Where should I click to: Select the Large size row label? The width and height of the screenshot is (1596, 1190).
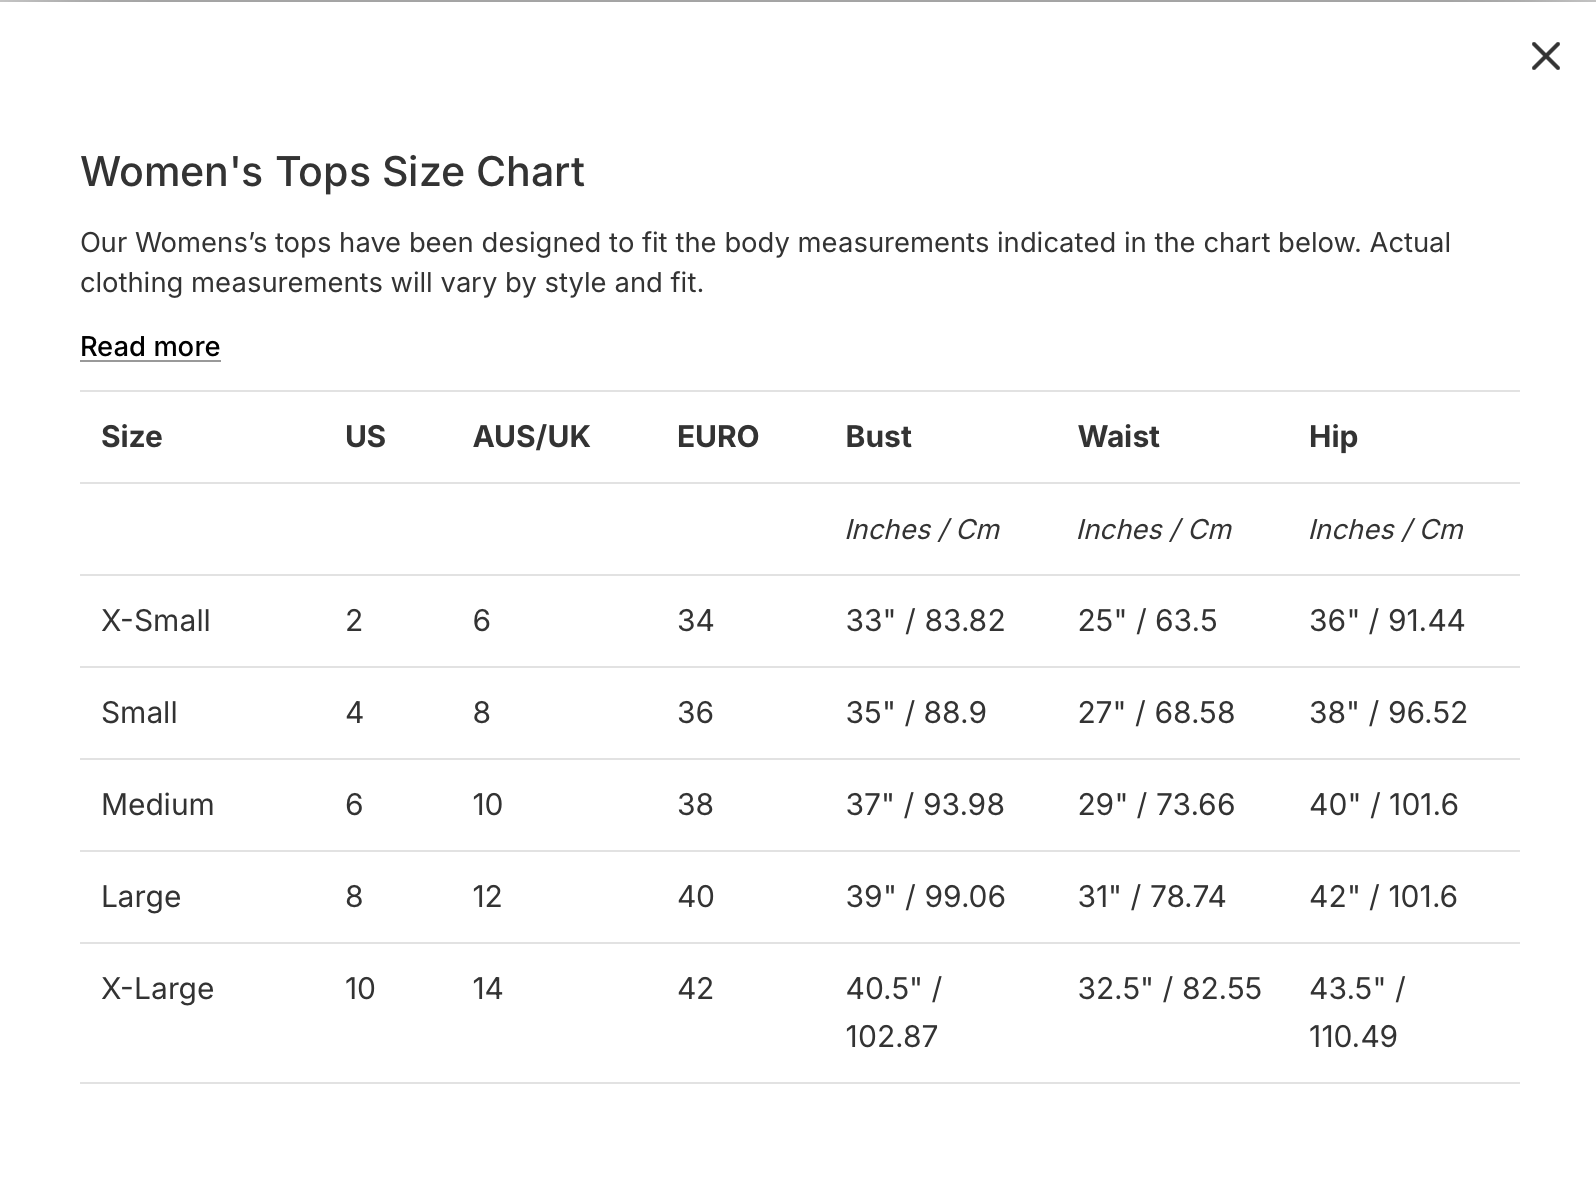coord(141,897)
